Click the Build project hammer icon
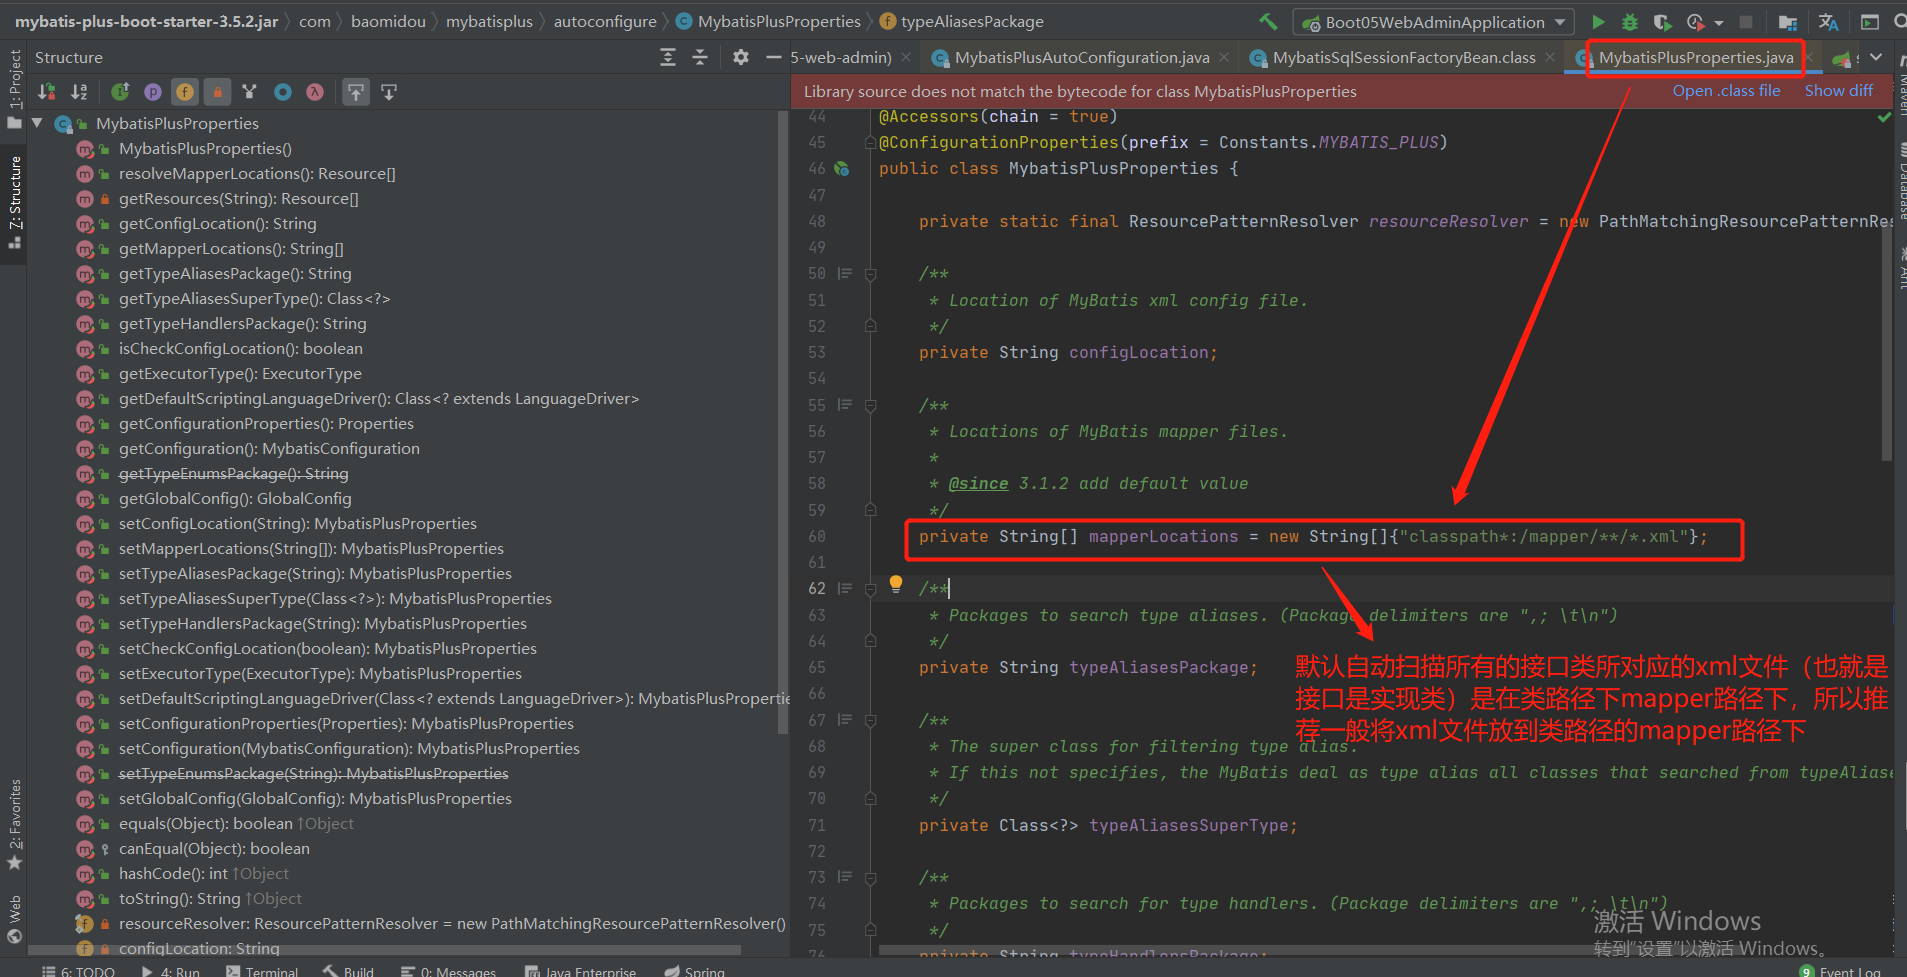 coord(1268,22)
